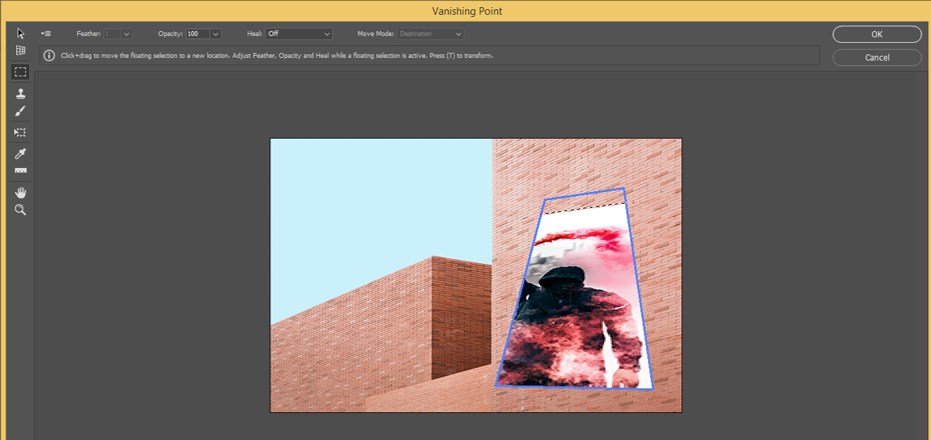This screenshot has height=440, width=931.
Task: Confirm with the OK button
Action: point(876,34)
